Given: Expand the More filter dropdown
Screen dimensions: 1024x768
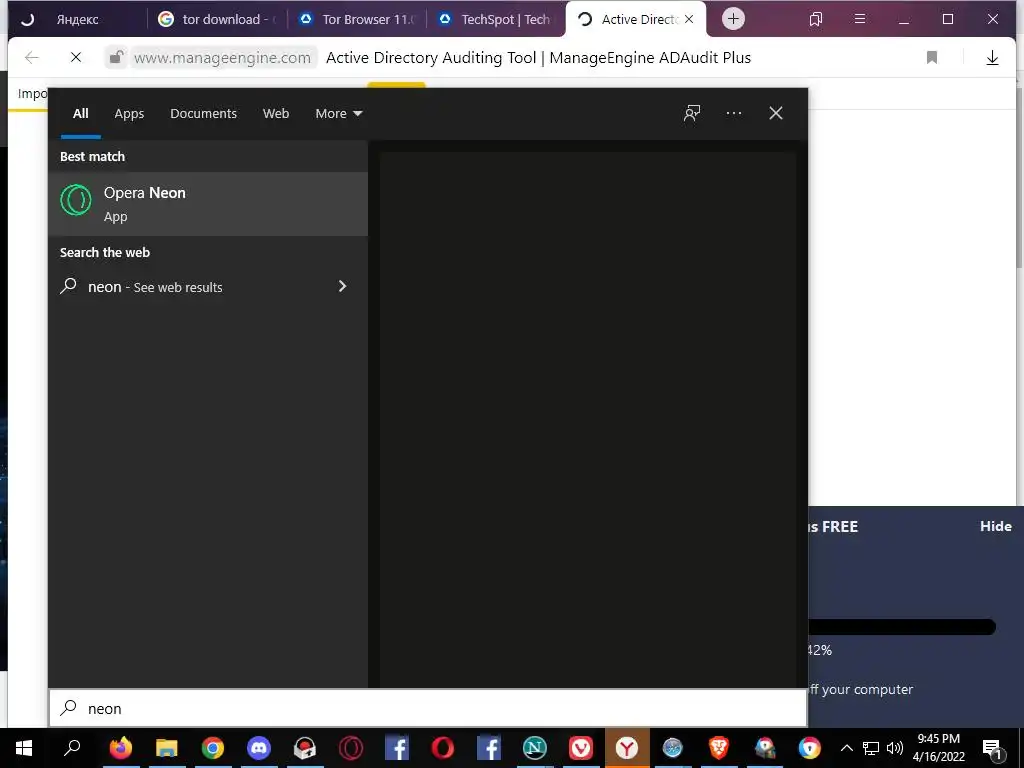Looking at the screenshot, I should 338,114.
